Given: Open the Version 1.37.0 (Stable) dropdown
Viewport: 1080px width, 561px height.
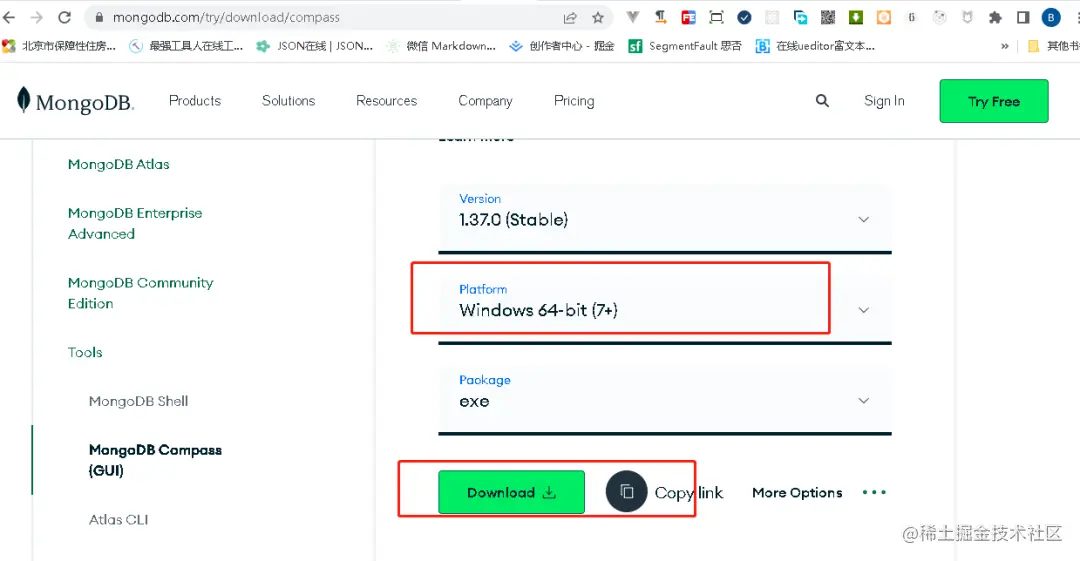Looking at the screenshot, I should (x=665, y=218).
